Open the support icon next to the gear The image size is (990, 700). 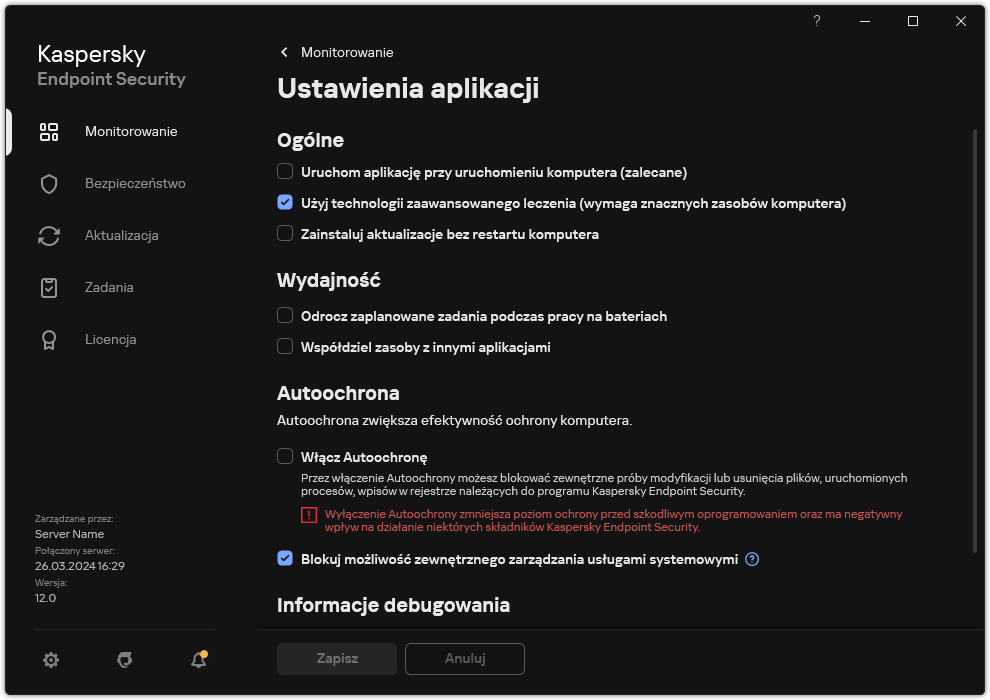click(x=124, y=660)
